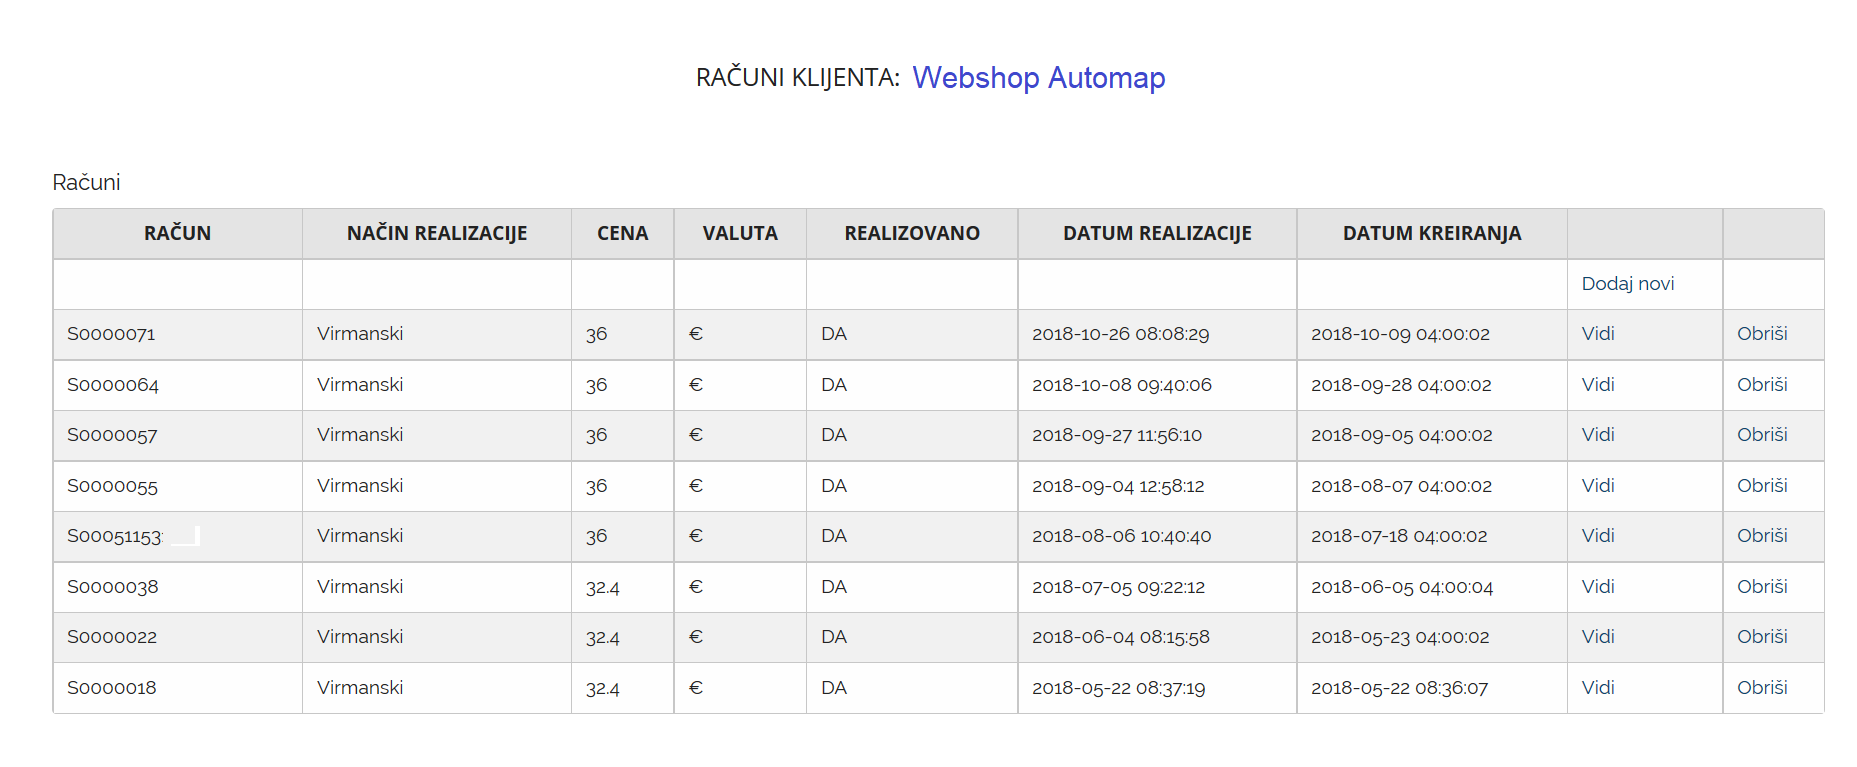Click creation date 2018-10-09 04:00:02
This screenshot has height=767, width=1857.
click(1400, 334)
